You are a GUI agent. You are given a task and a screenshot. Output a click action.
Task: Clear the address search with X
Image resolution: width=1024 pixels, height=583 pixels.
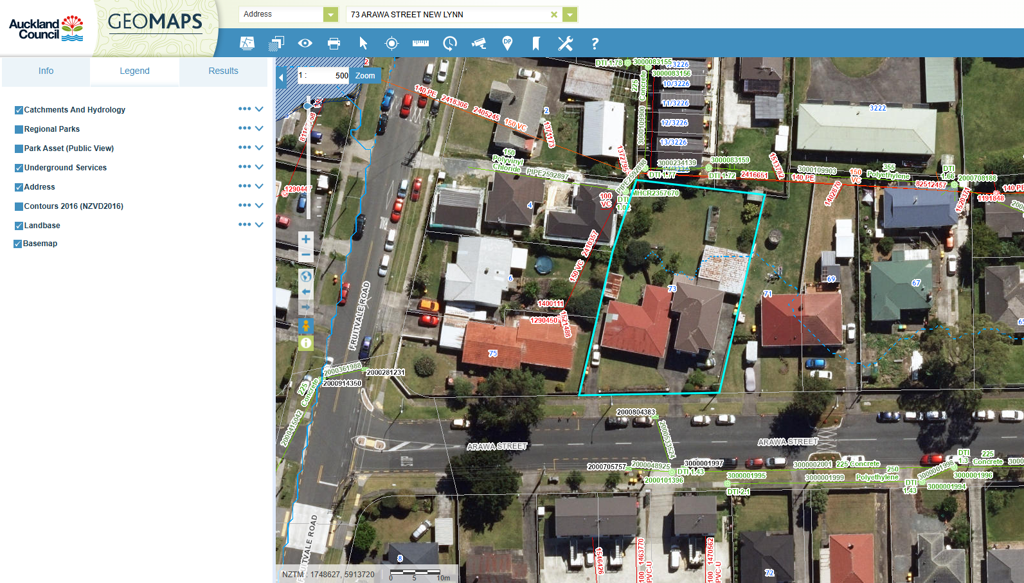point(554,15)
